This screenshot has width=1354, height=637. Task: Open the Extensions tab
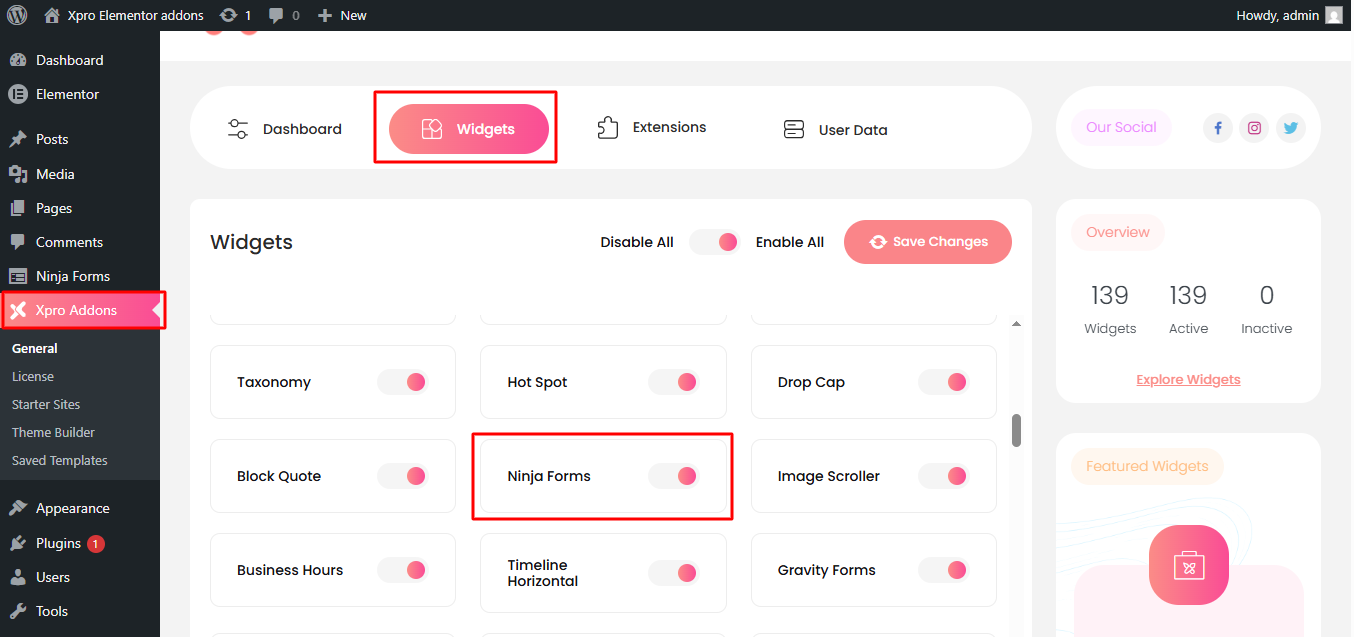pos(652,128)
